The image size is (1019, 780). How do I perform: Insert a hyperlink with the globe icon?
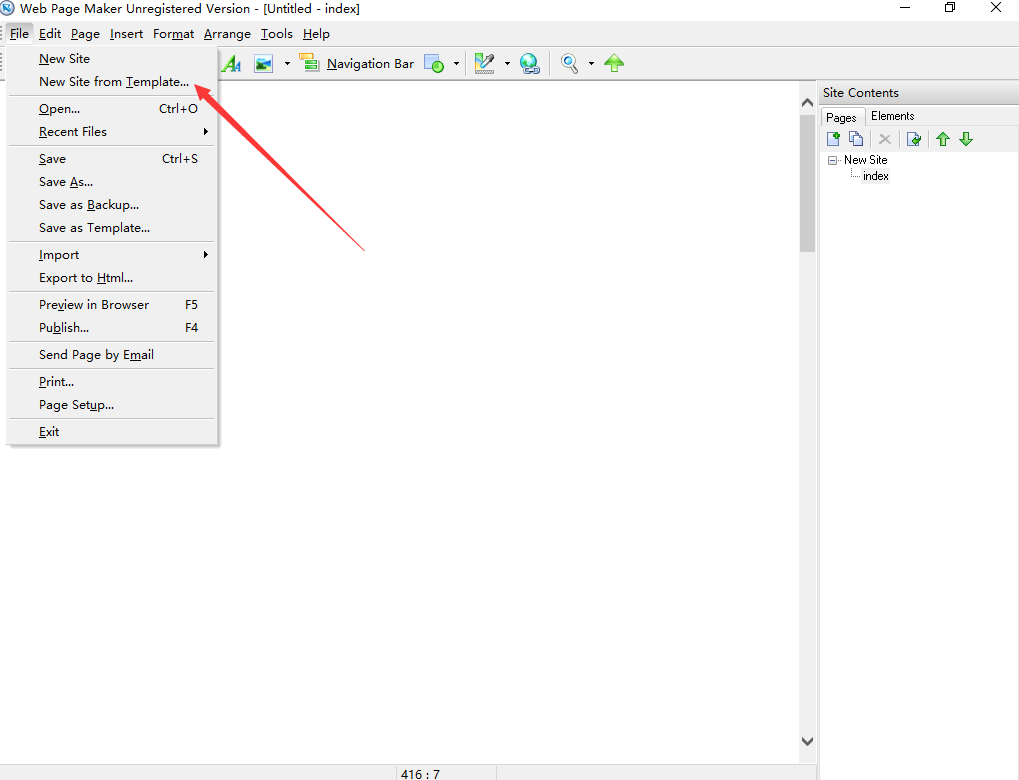pos(530,63)
